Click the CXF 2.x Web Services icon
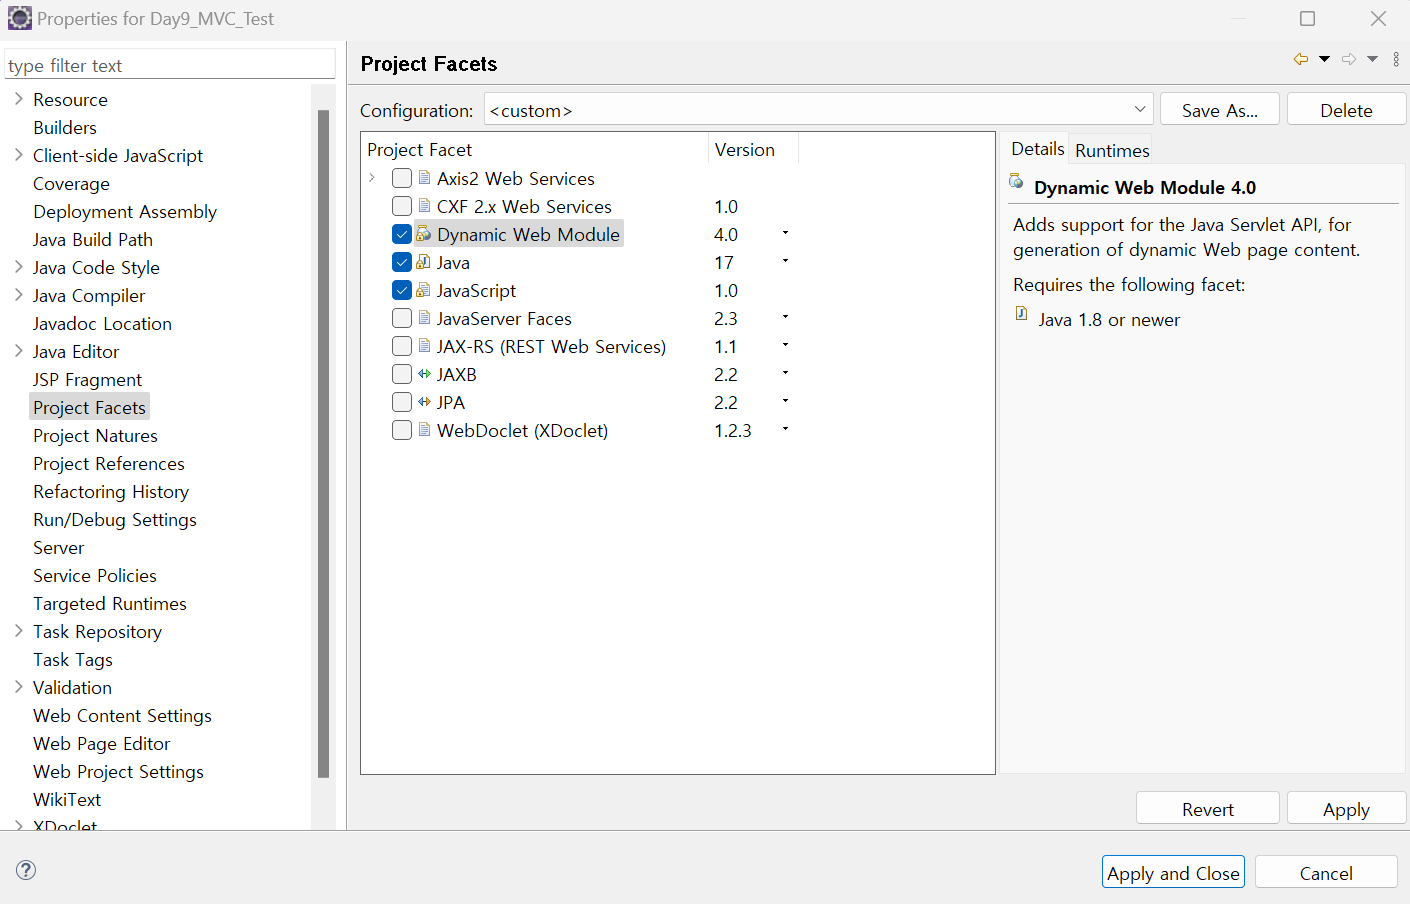This screenshot has width=1410, height=904. [x=424, y=206]
